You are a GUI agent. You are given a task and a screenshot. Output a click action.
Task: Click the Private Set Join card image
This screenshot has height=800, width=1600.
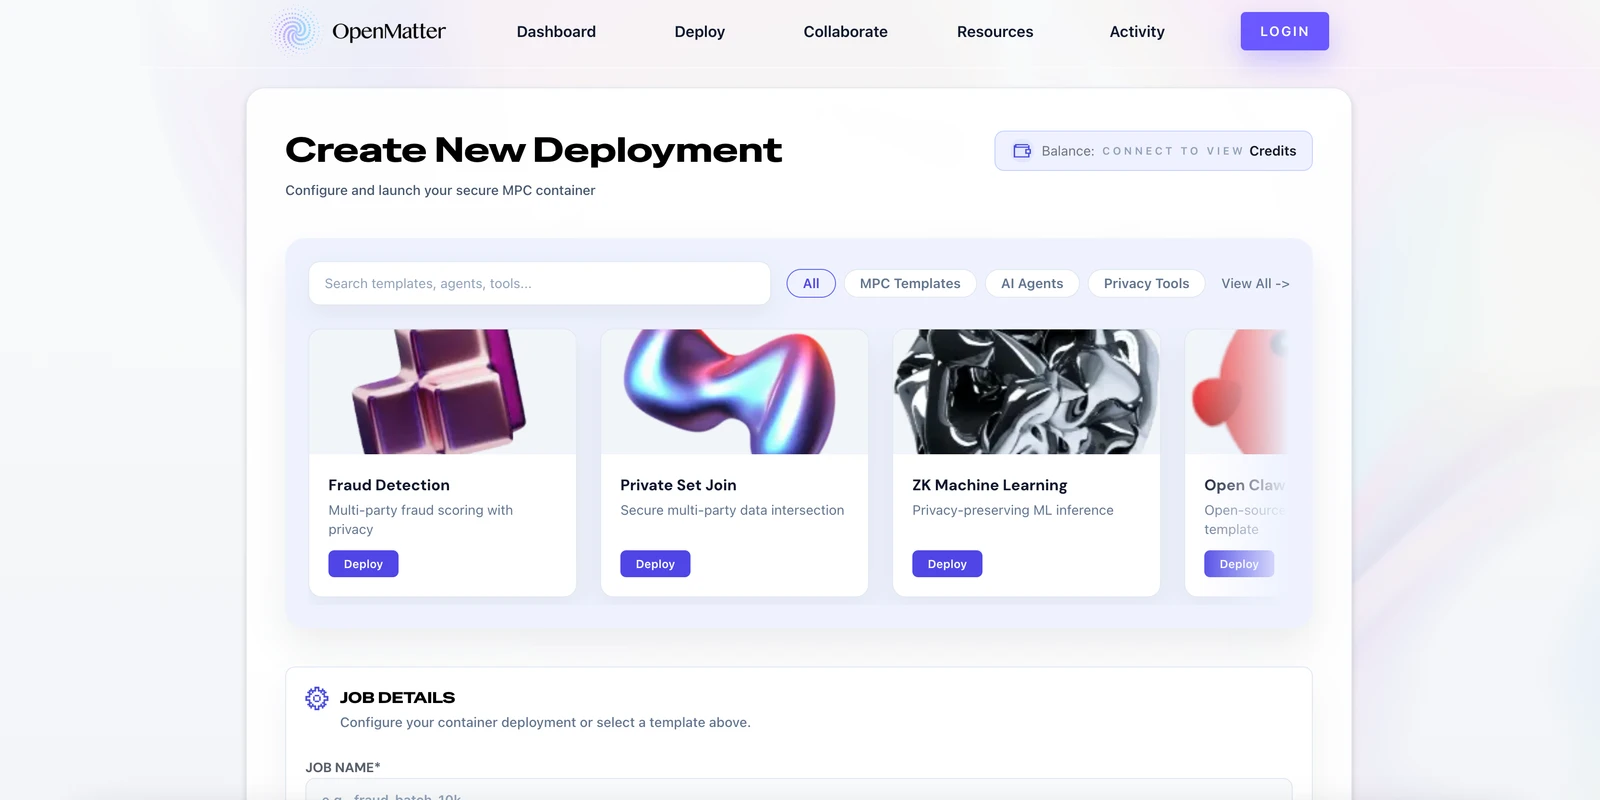735,392
